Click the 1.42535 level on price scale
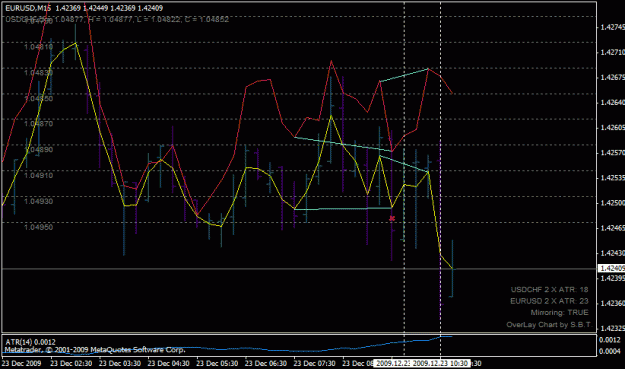 [x=612, y=178]
